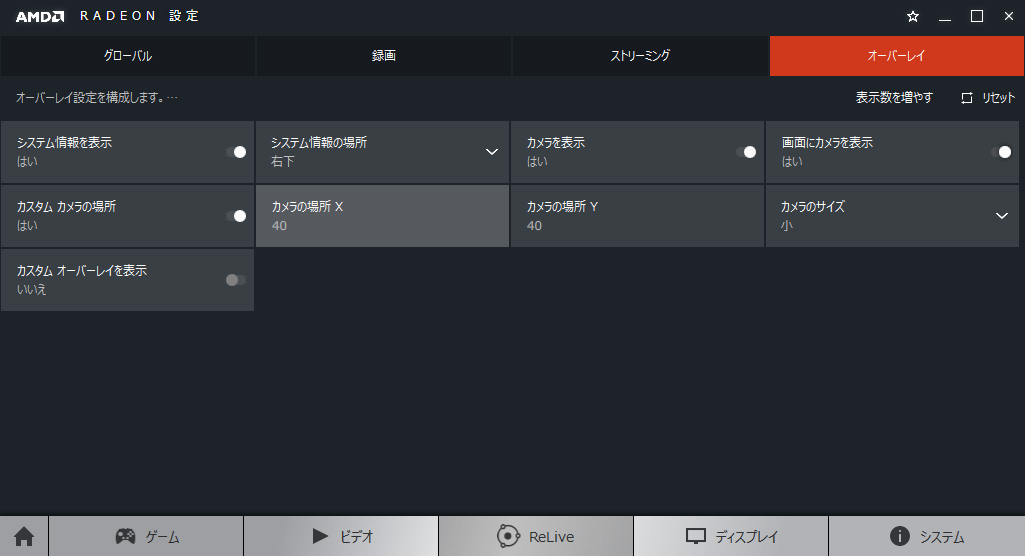
Task: Click the 表示数を増やす button
Action: click(894, 98)
